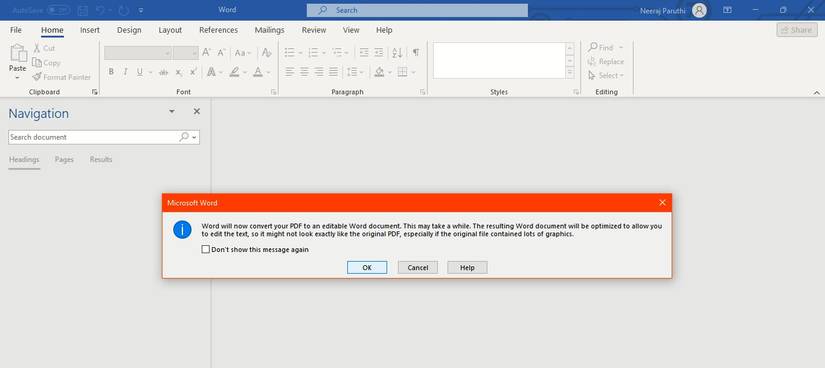The height and width of the screenshot is (368, 825).
Task: Open the Underline style dropdown arrow
Action: click(150, 72)
